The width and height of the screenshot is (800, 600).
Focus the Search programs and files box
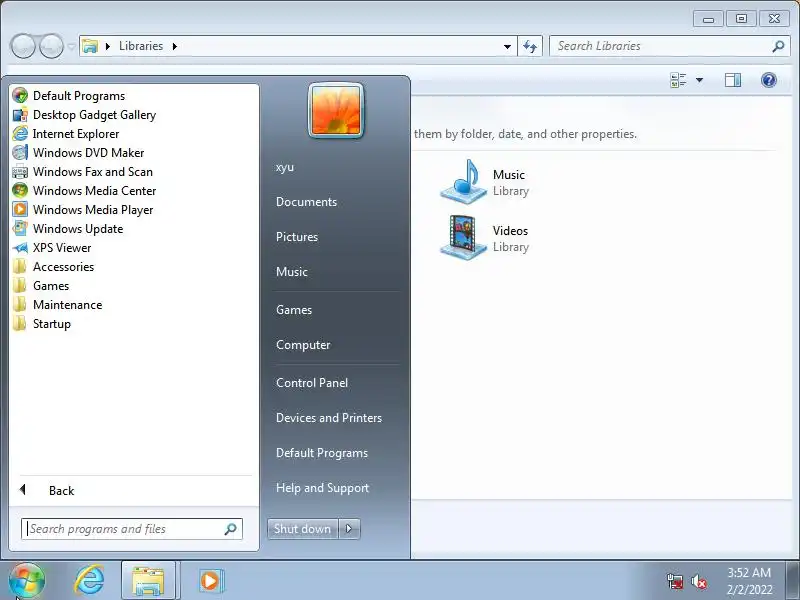(x=132, y=529)
